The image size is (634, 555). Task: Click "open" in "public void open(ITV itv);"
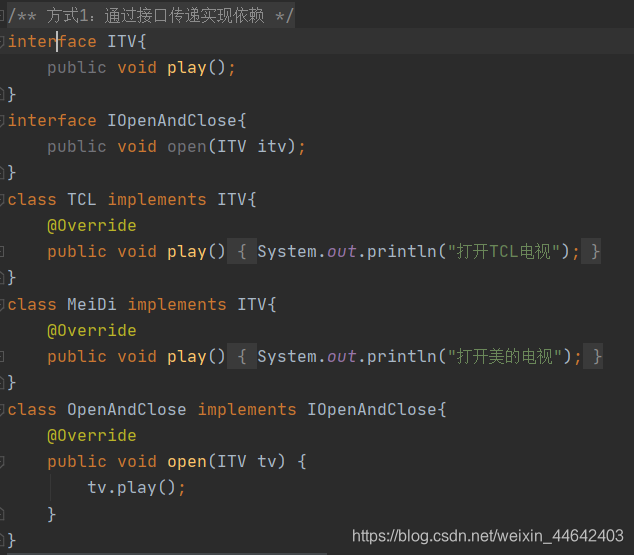(x=187, y=147)
